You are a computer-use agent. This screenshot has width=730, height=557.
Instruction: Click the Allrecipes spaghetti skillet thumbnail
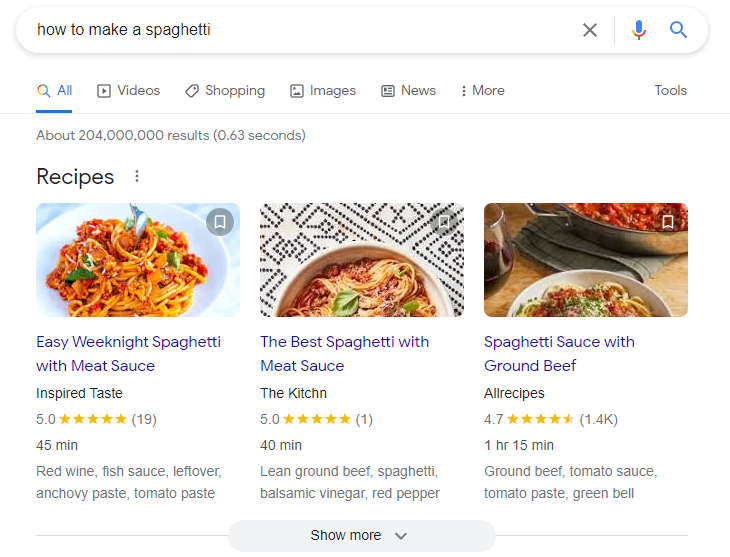tap(585, 260)
